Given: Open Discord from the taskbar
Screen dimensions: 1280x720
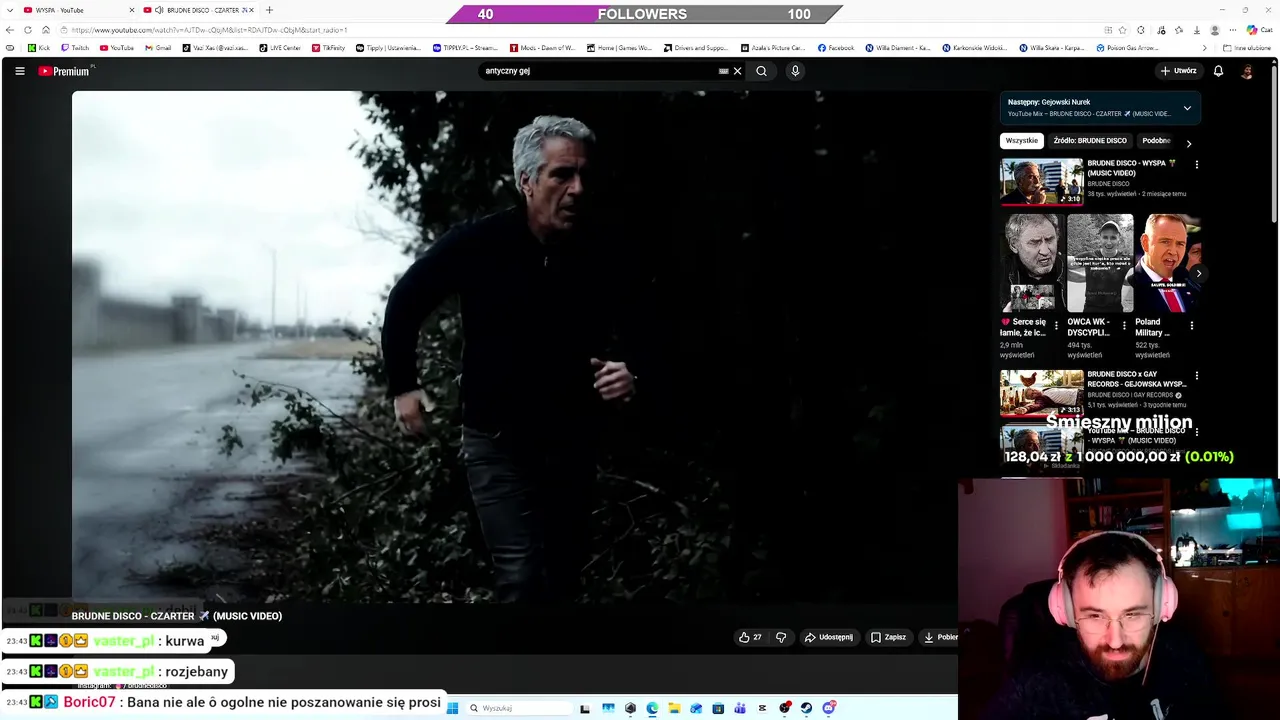Looking at the screenshot, I should pyautogui.click(x=829, y=708).
